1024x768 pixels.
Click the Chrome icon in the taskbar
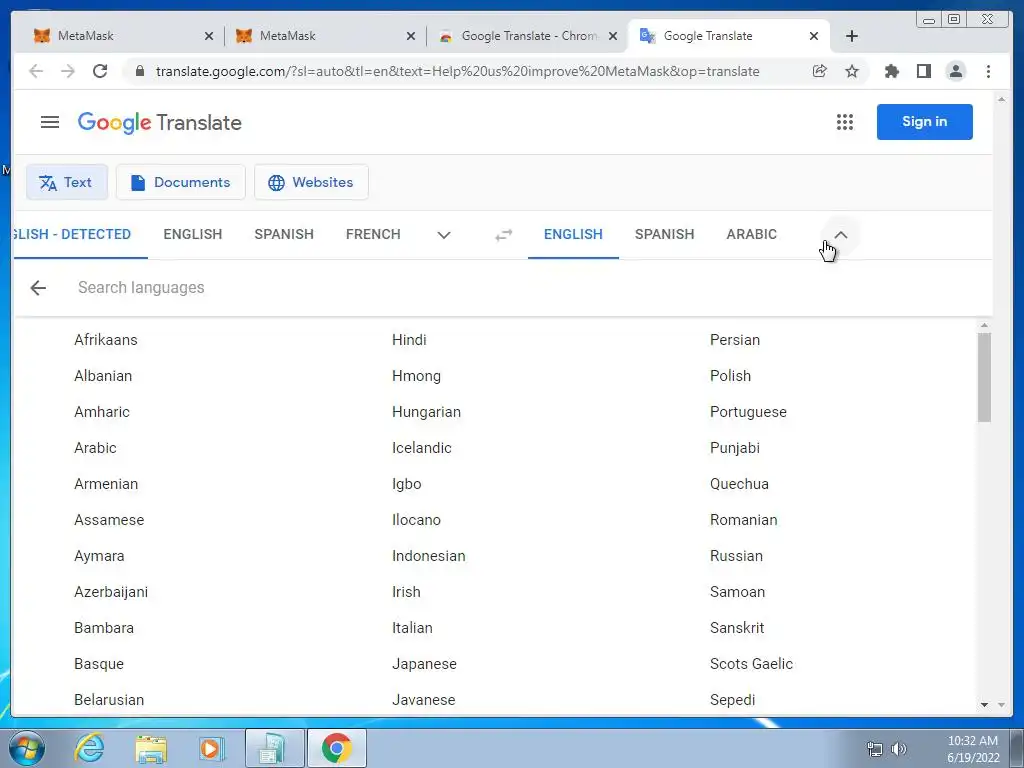click(336, 748)
